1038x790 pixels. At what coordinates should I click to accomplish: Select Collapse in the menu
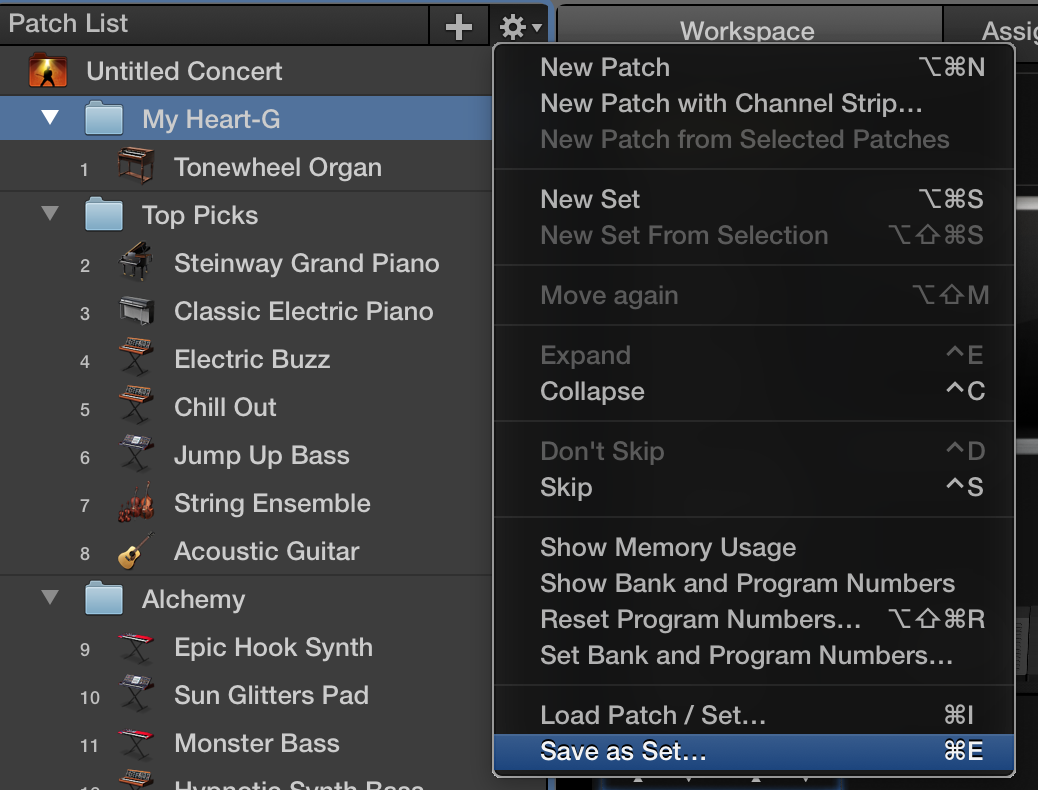[x=754, y=391]
